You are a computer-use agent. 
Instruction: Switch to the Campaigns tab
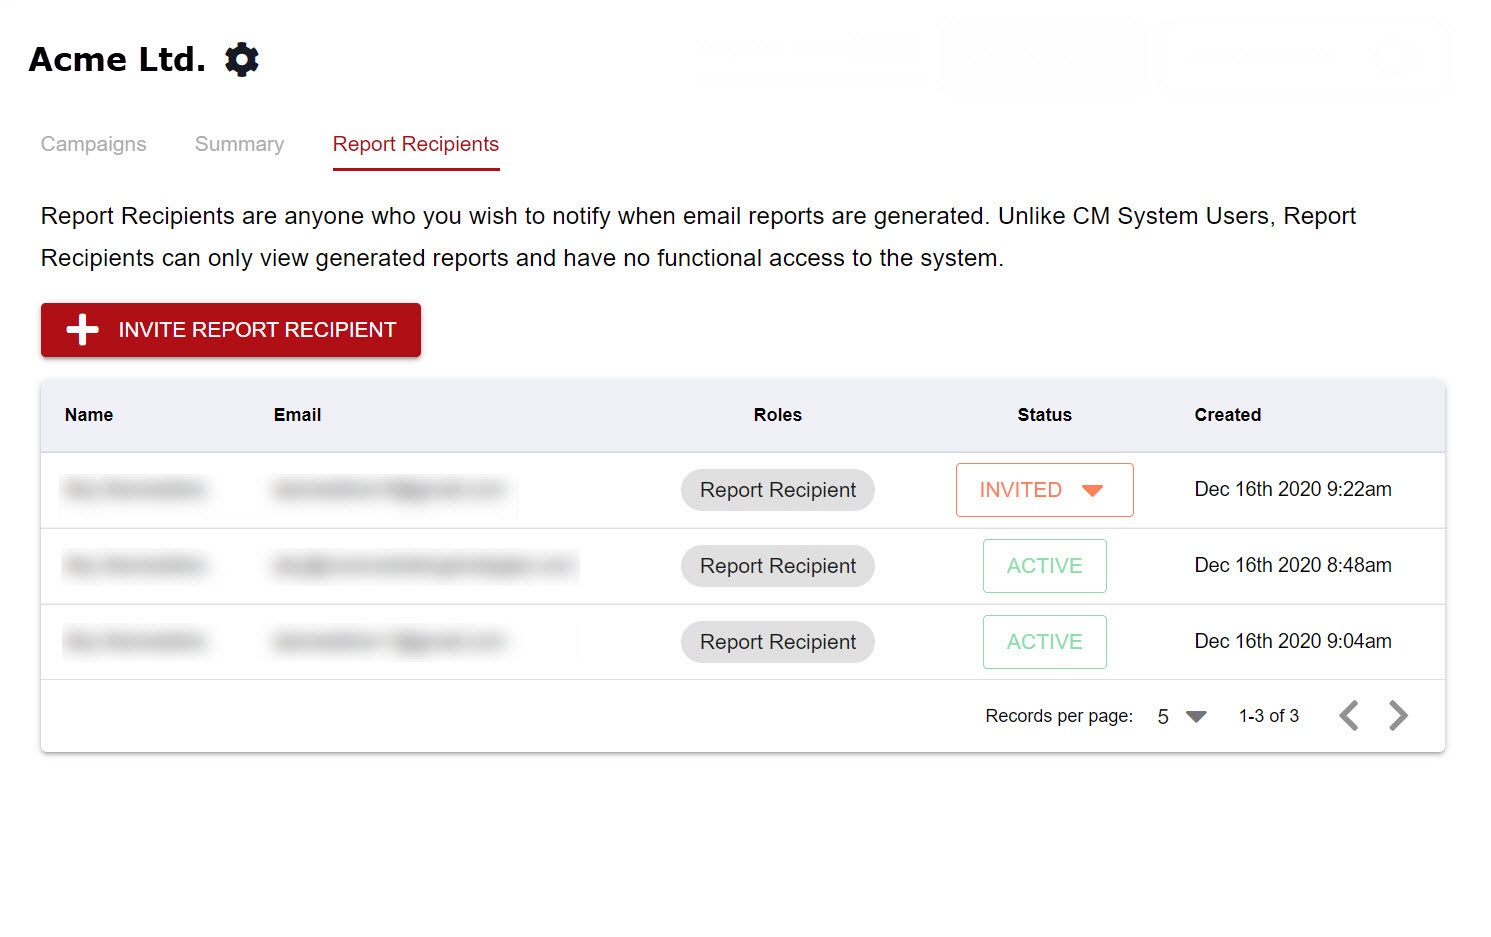click(93, 144)
